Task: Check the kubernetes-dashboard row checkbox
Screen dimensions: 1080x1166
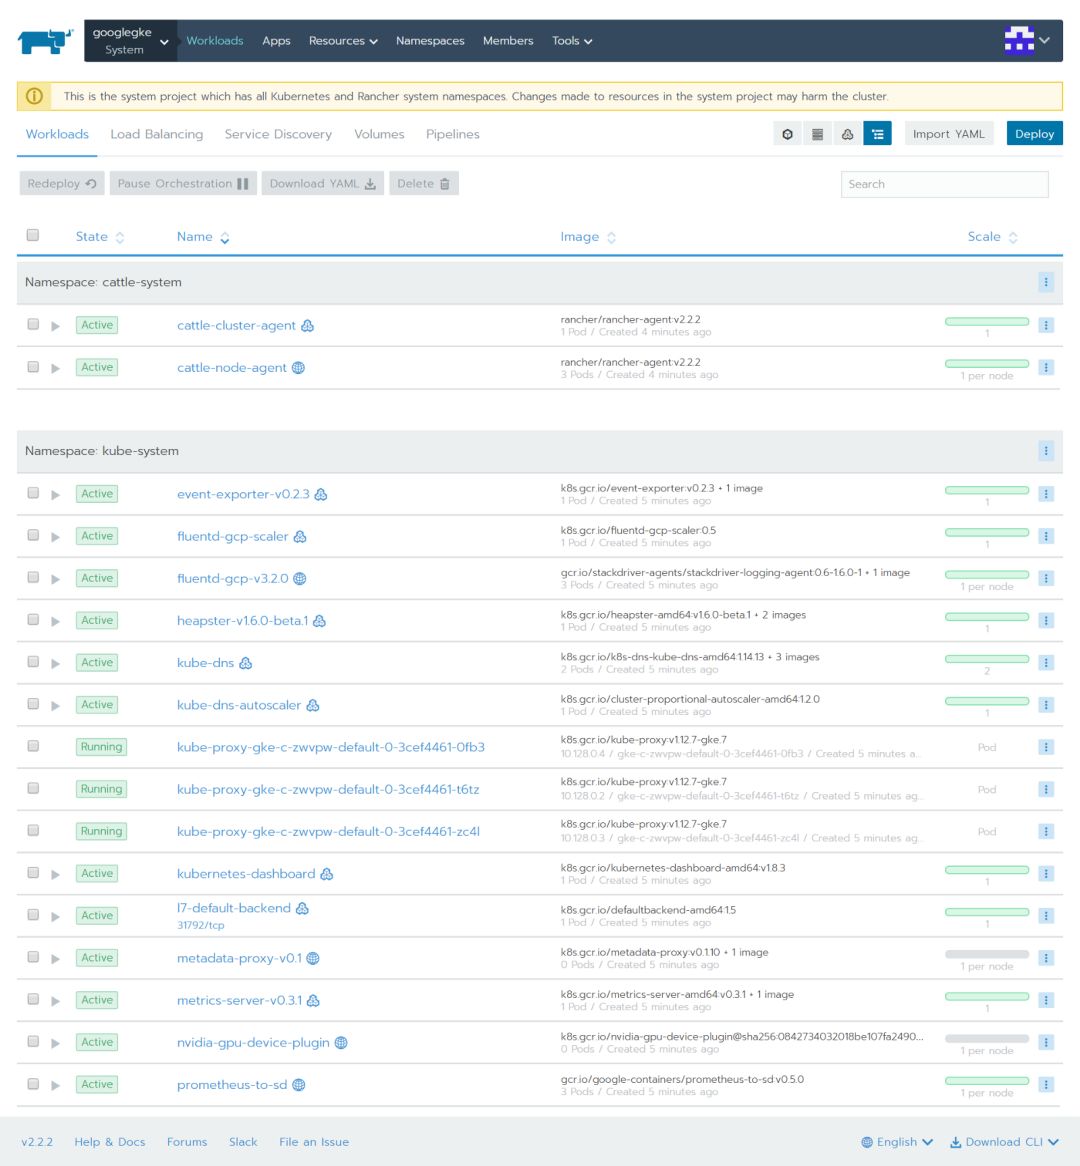Action: (x=33, y=872)
